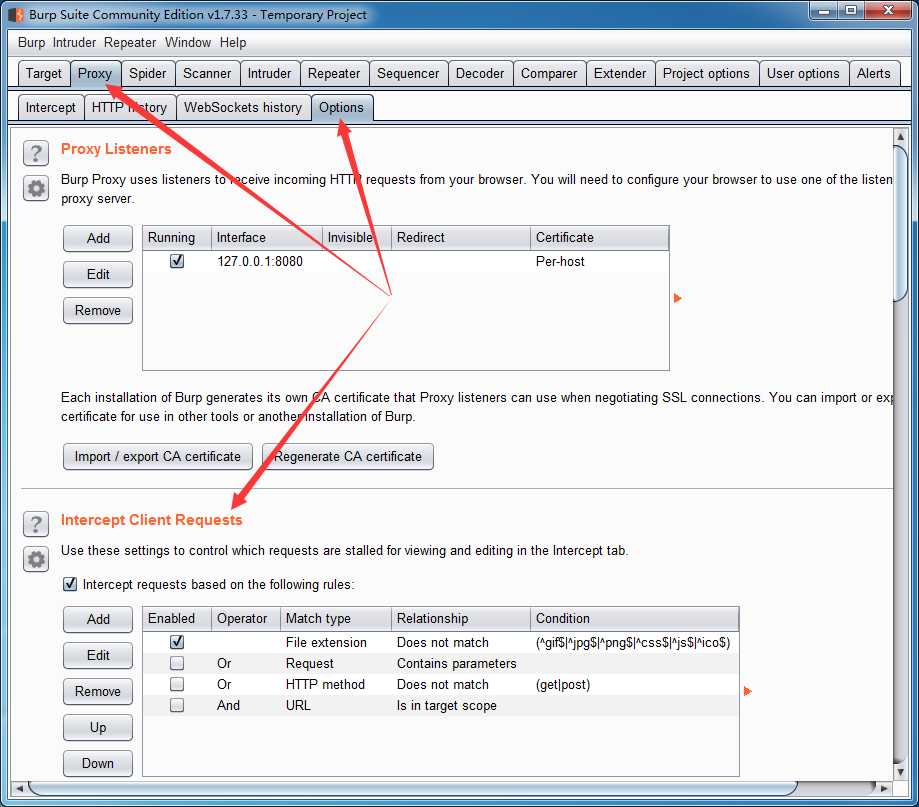Move intercept rule Down

pyautogui.click(x=98, y=764)
